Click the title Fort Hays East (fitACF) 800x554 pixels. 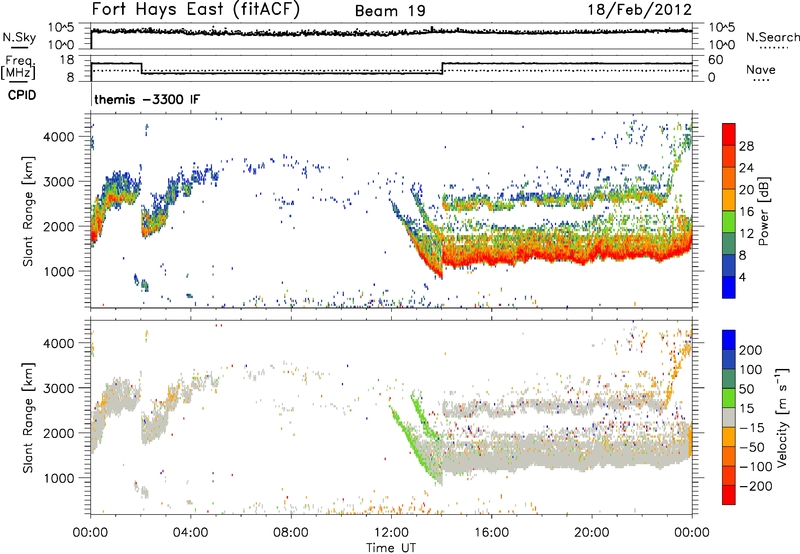[x=196, y=10]
